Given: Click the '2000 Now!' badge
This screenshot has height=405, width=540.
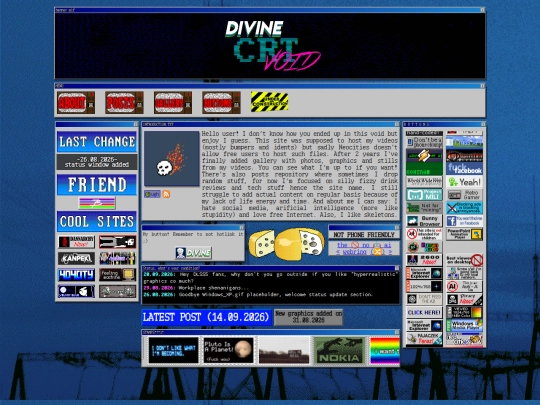Looking at the screenshot, I should [424, 260].
